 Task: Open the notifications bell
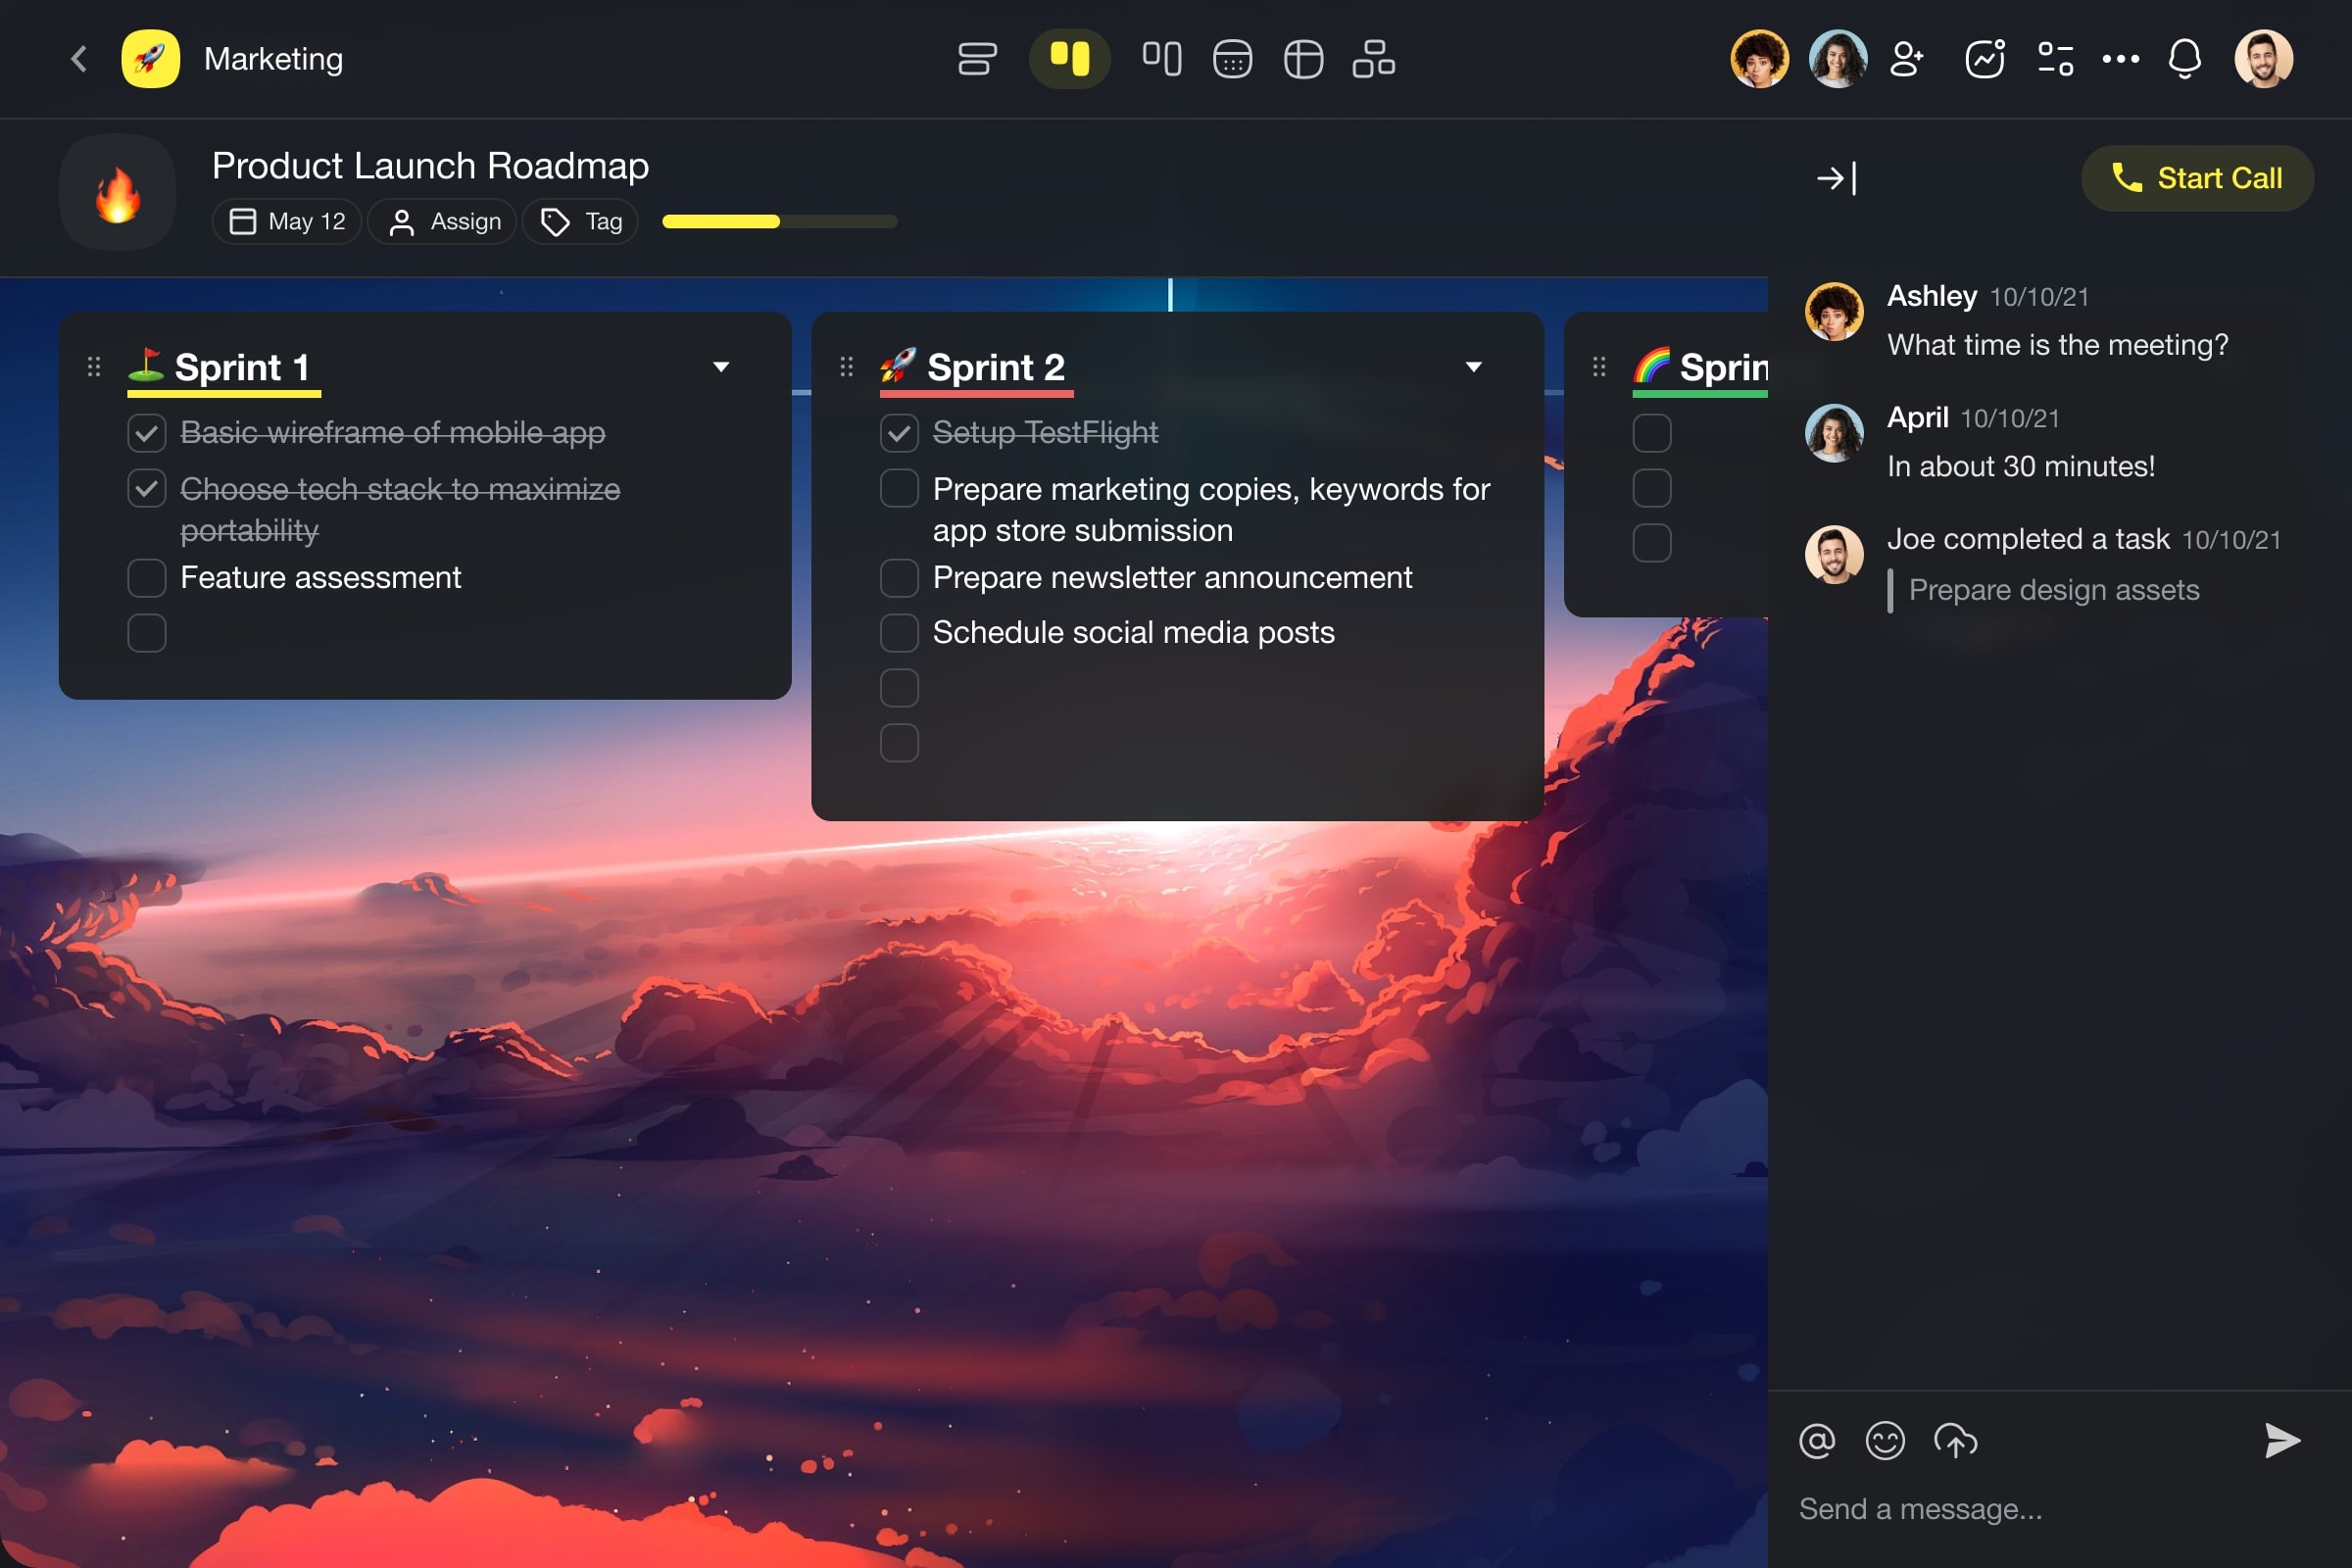[2184, 59]
